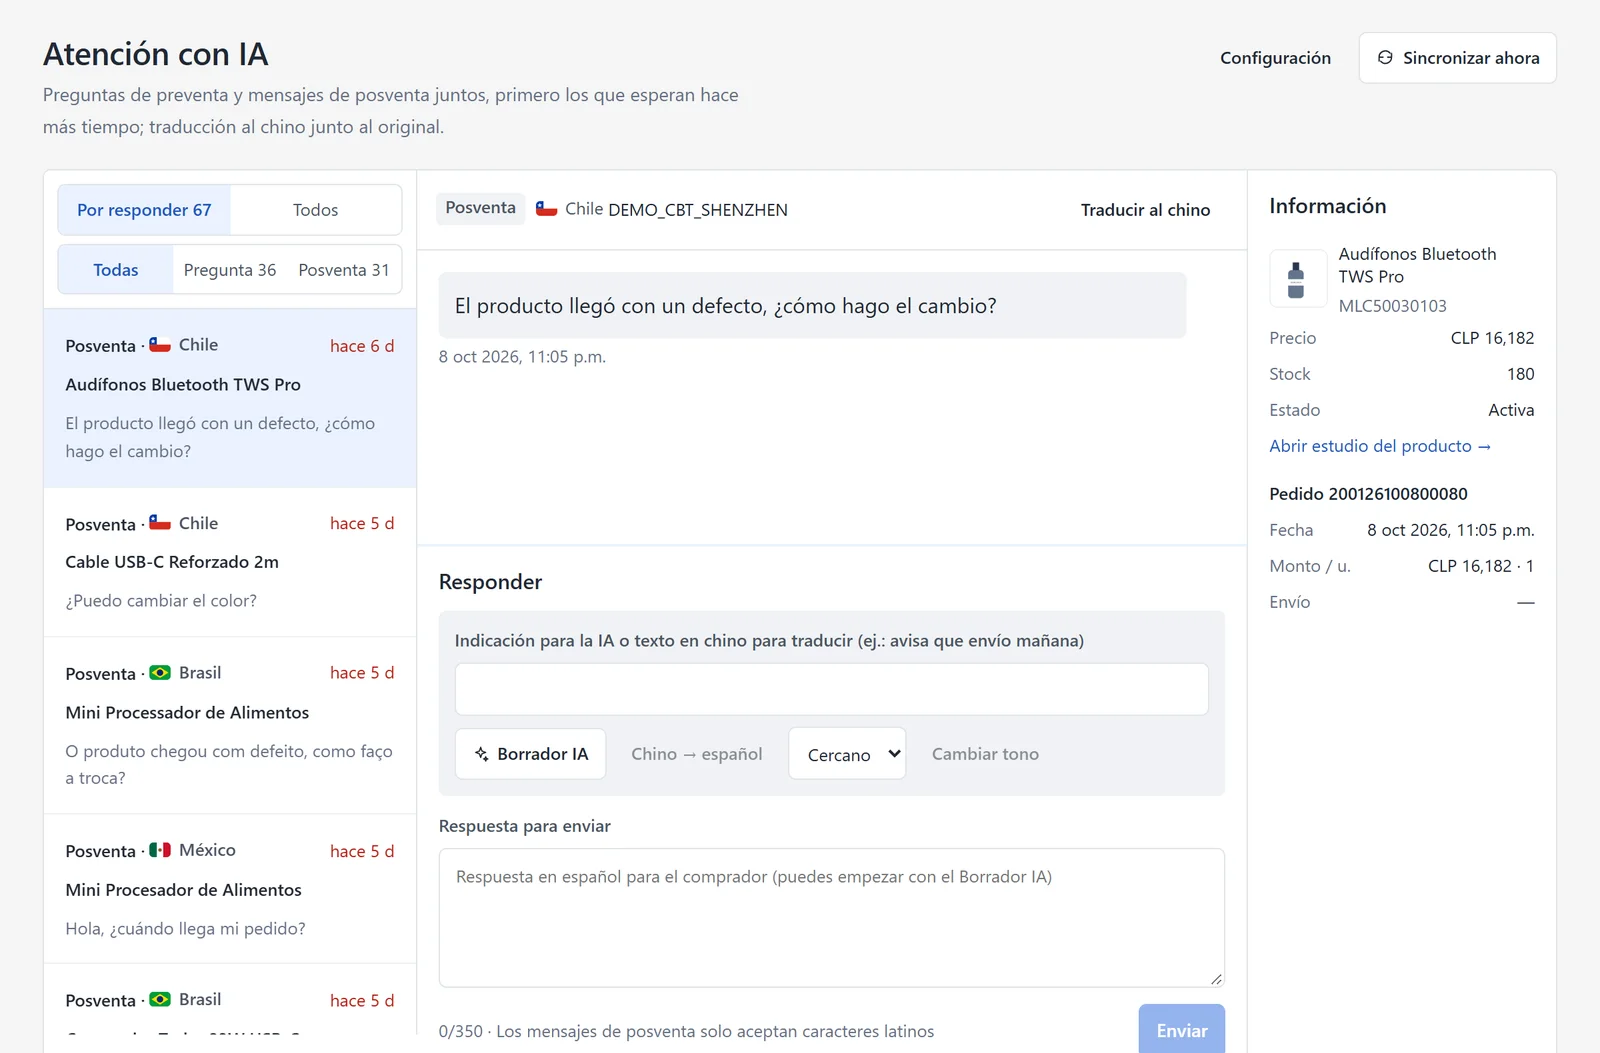Click the Posventa tag in conversation header

[480, 208]
